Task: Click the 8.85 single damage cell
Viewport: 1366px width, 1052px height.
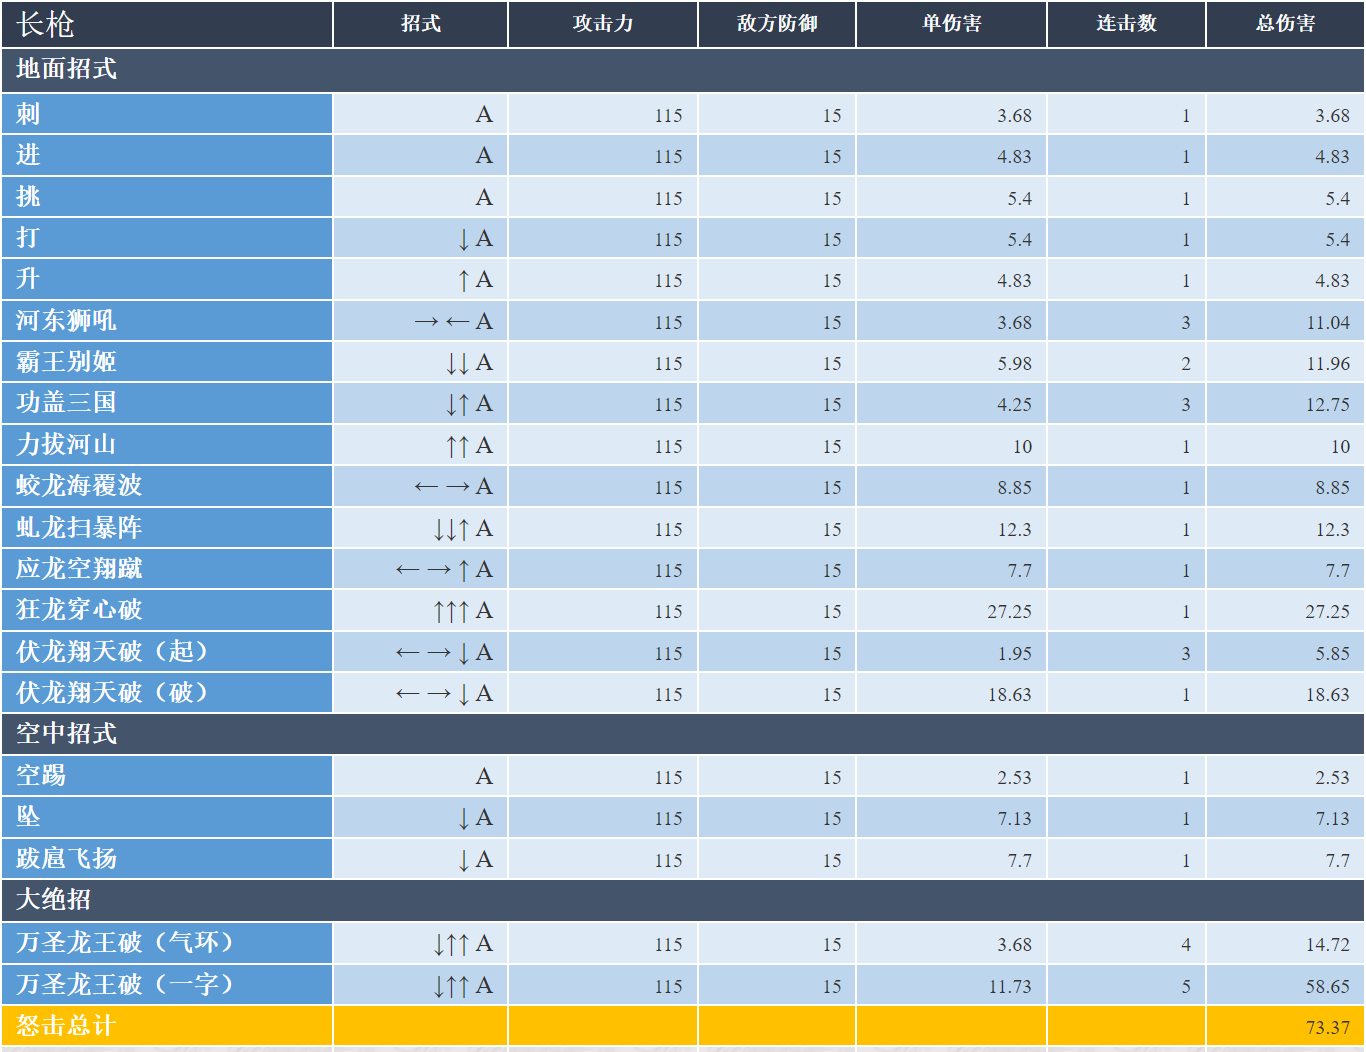Action: click(951, 487)
